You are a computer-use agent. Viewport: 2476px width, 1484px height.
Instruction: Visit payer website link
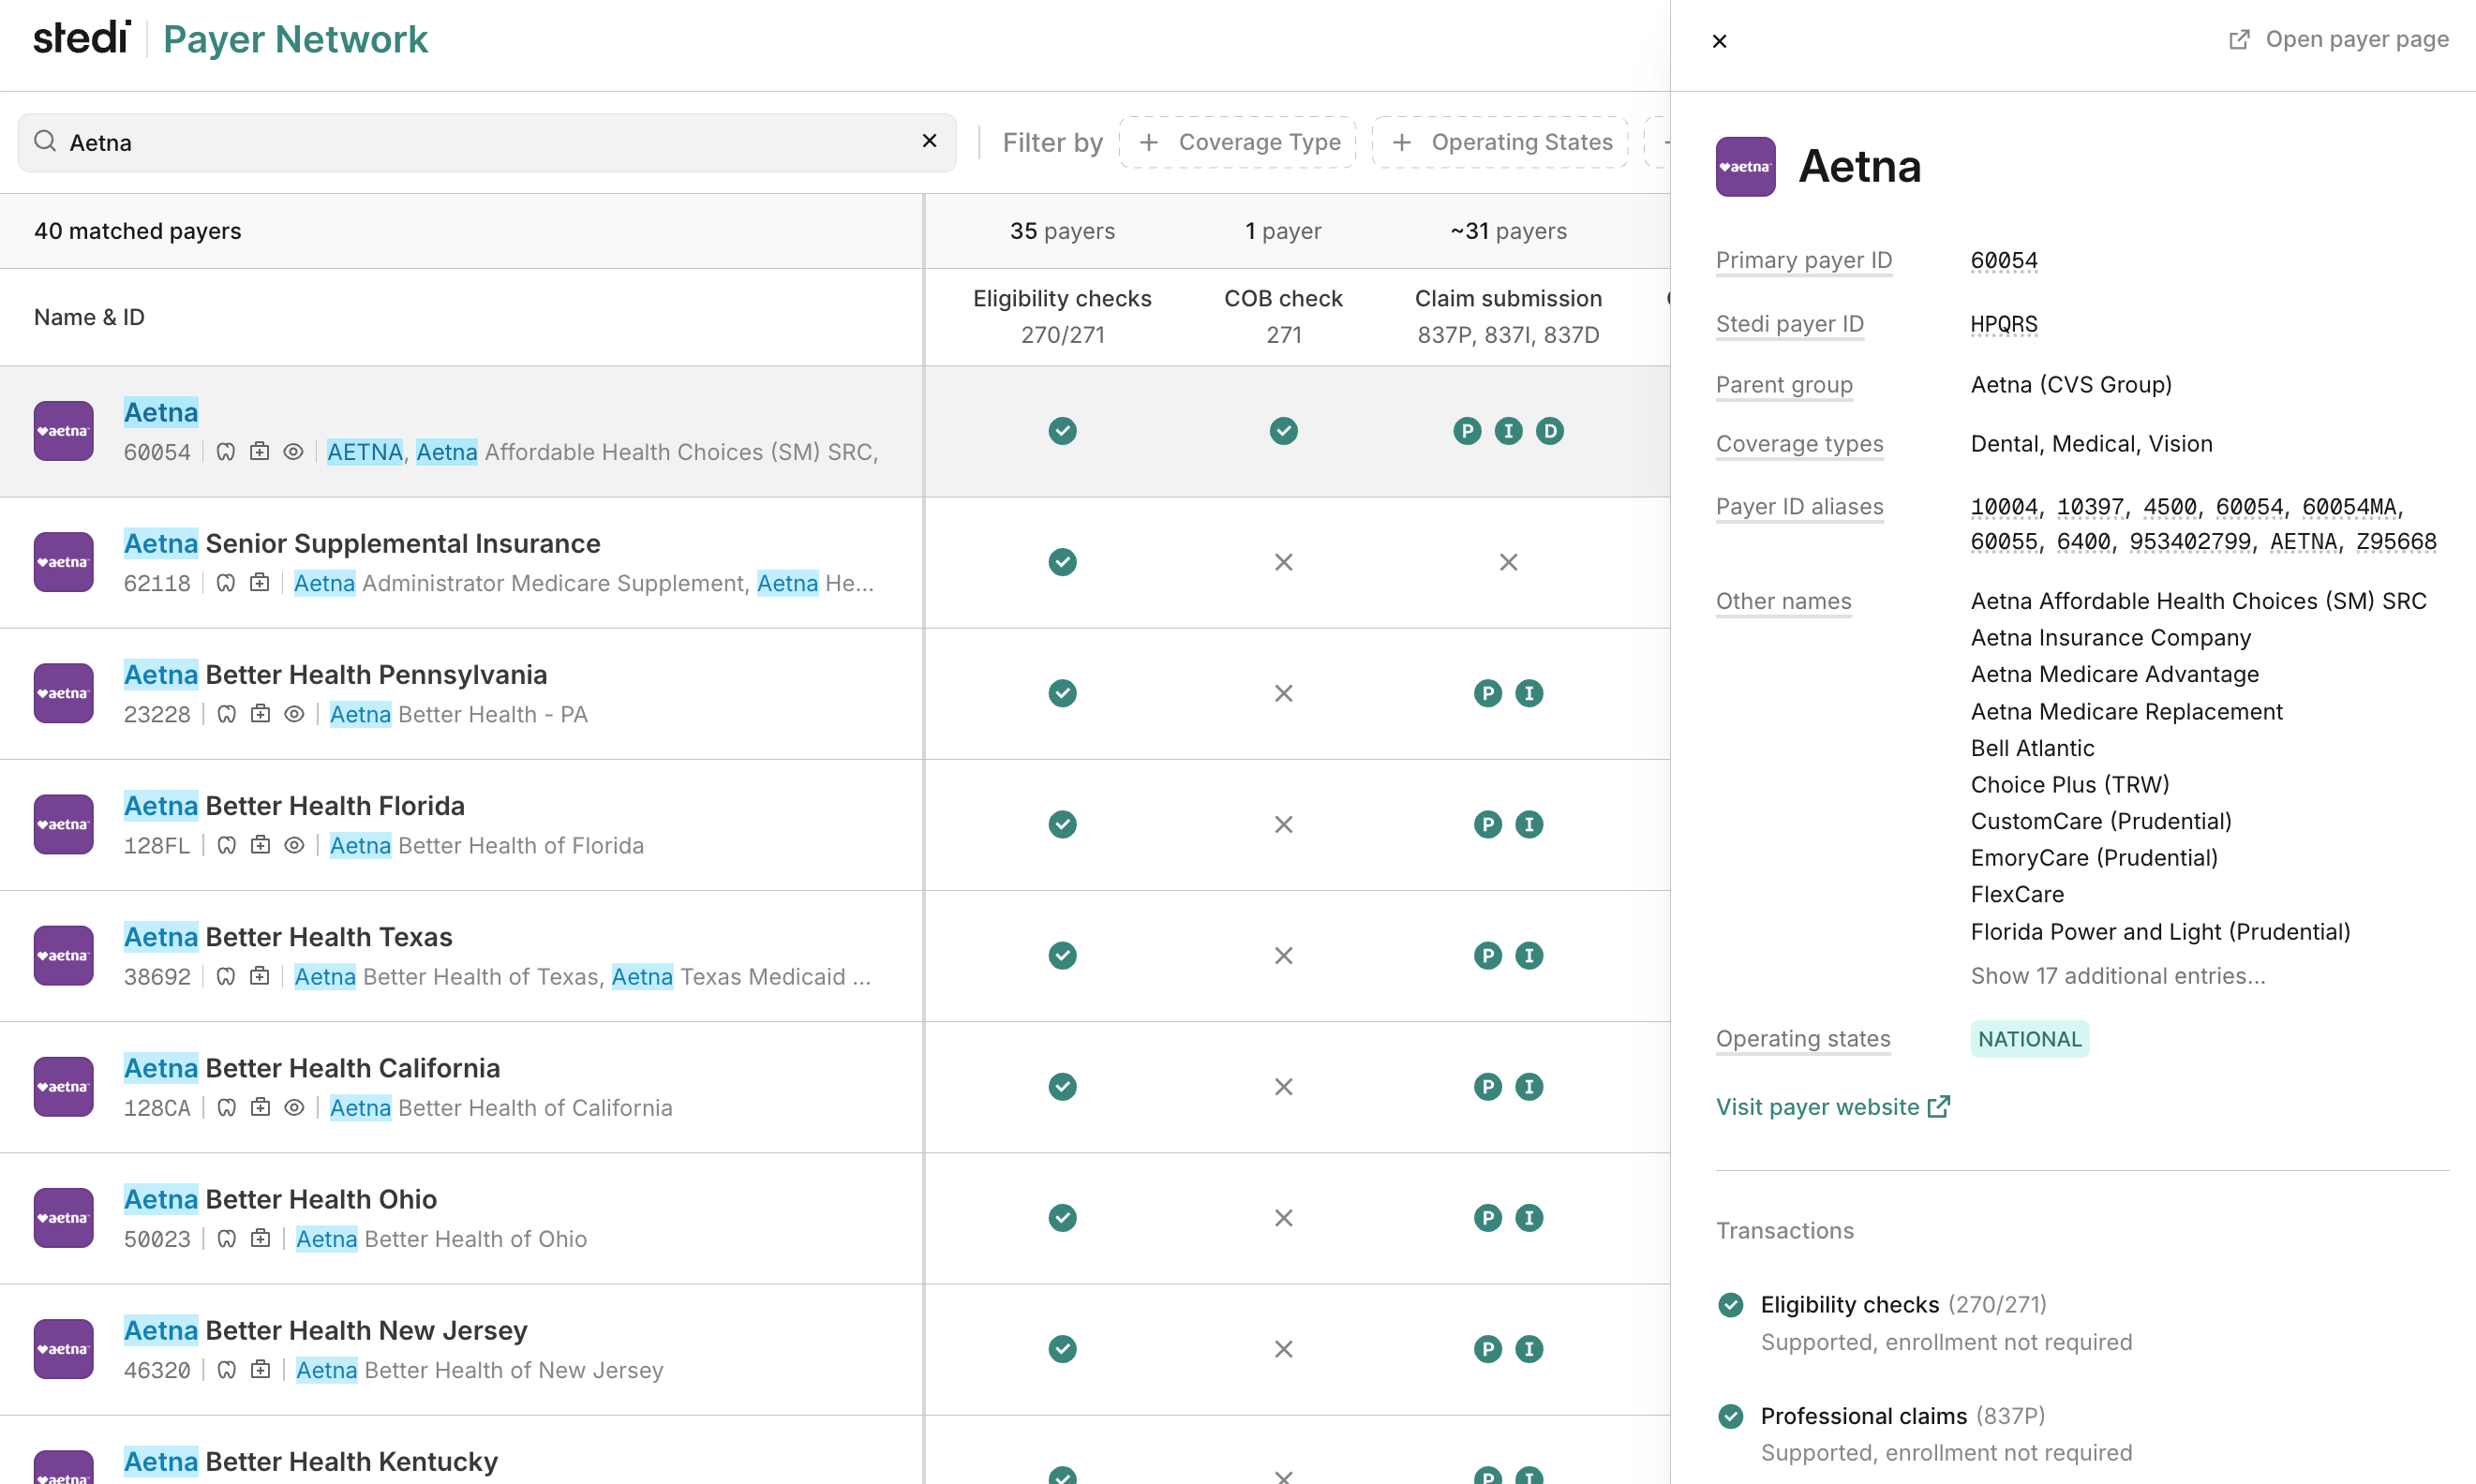click(x=1832, y=1106)
